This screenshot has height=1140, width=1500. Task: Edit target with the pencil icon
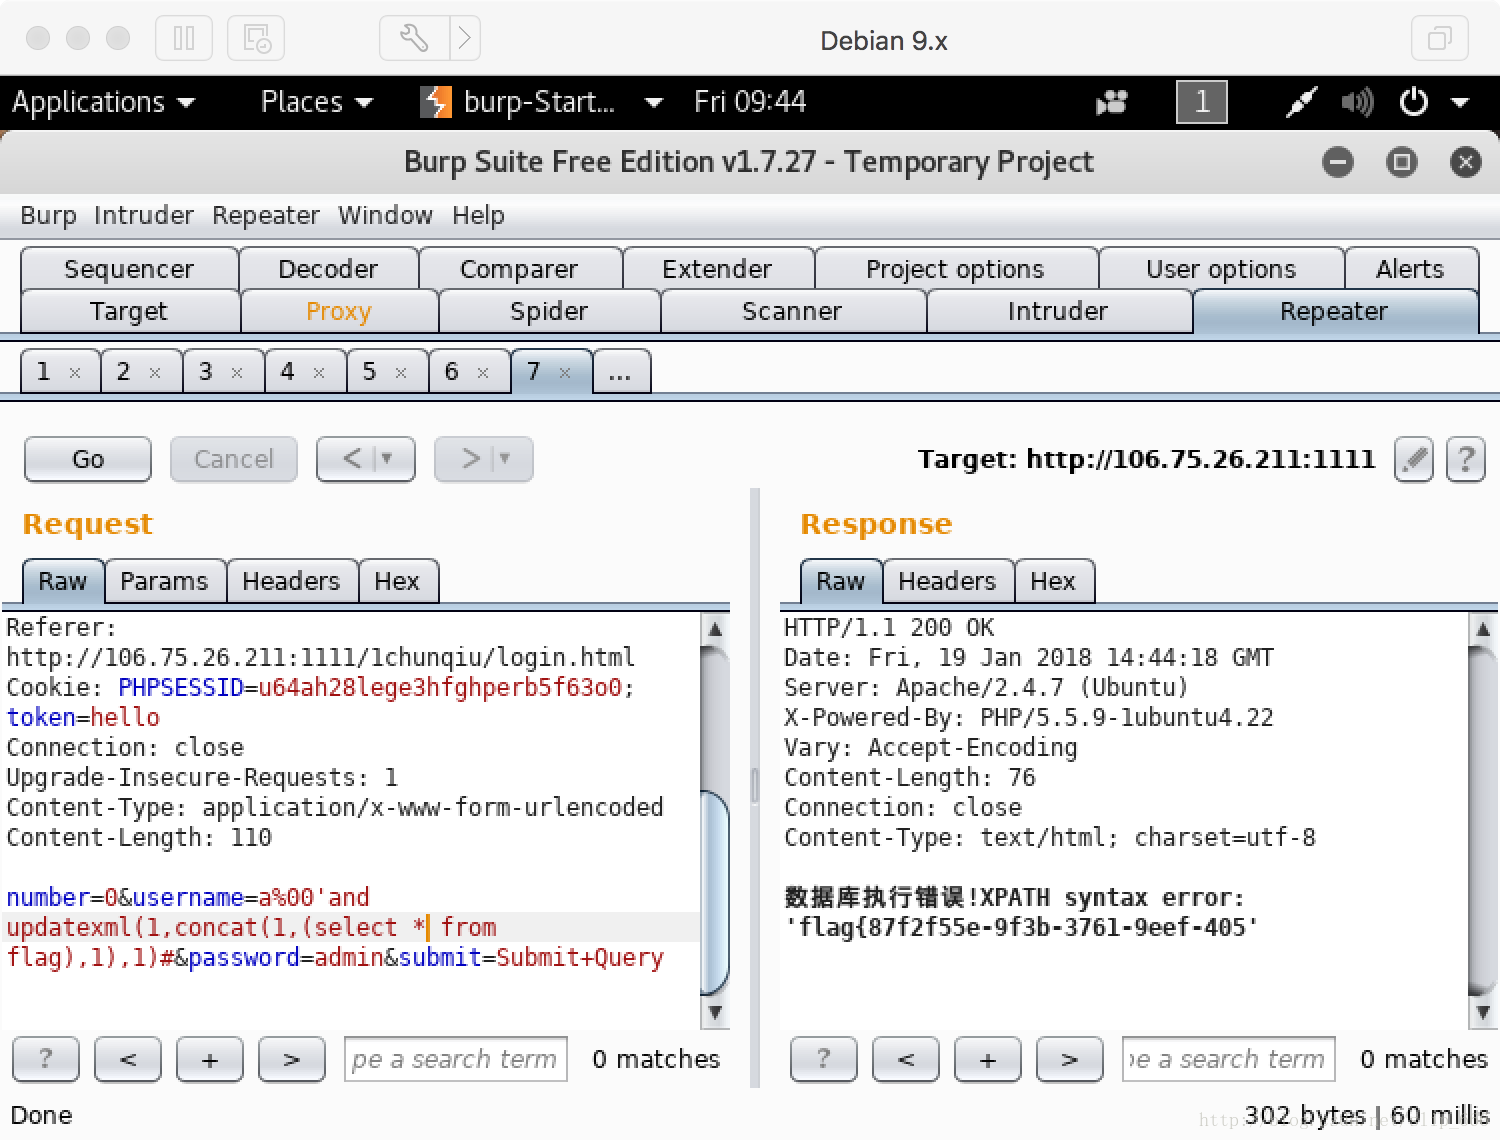[1413, 459]
